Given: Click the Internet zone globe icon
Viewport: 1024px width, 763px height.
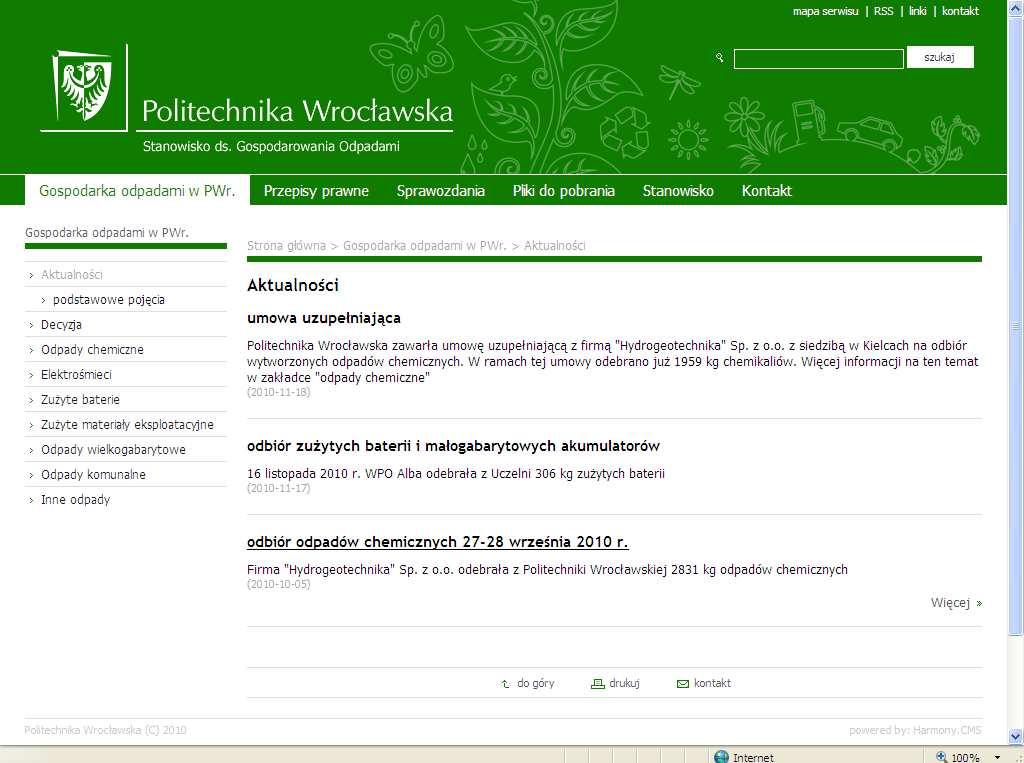Looking at the screenshot, I should click(721, 757).
